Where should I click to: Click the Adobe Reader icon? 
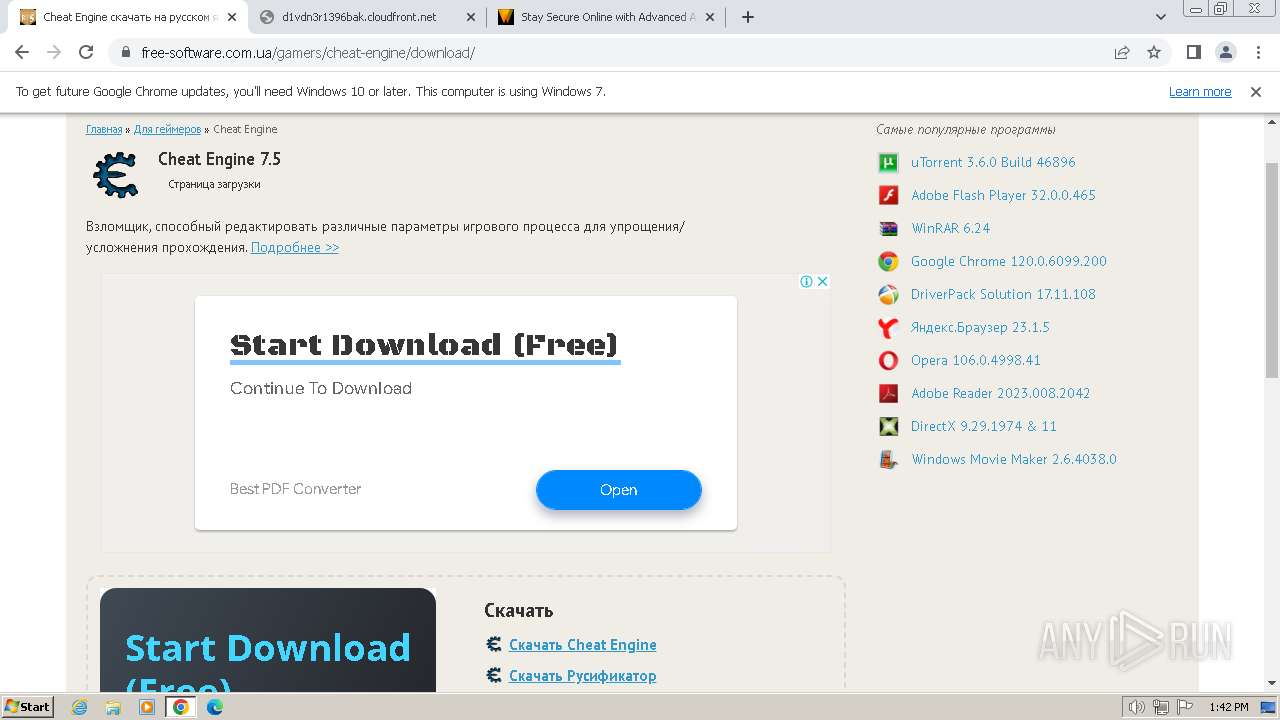coord(888,393)
